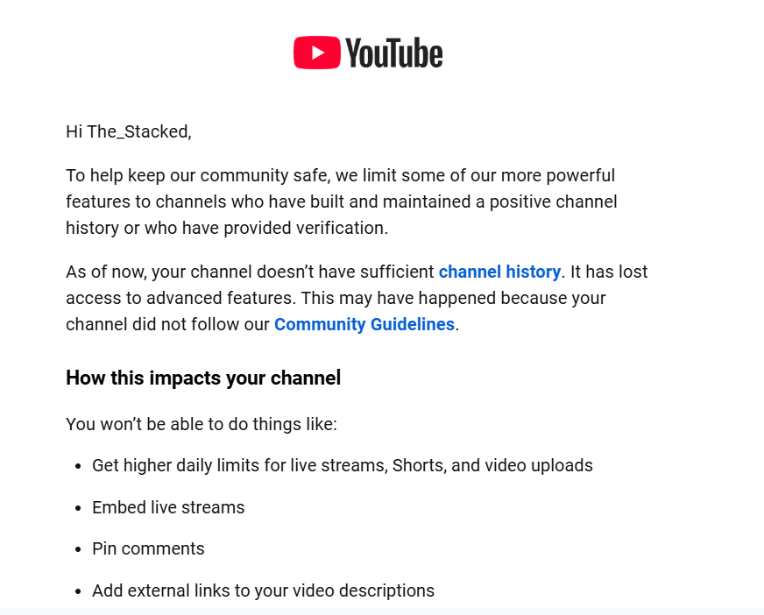Click the Embed live streams bullet item
Image resolution: width=764 pixels, height=615 pixels.
pos(168,507)
